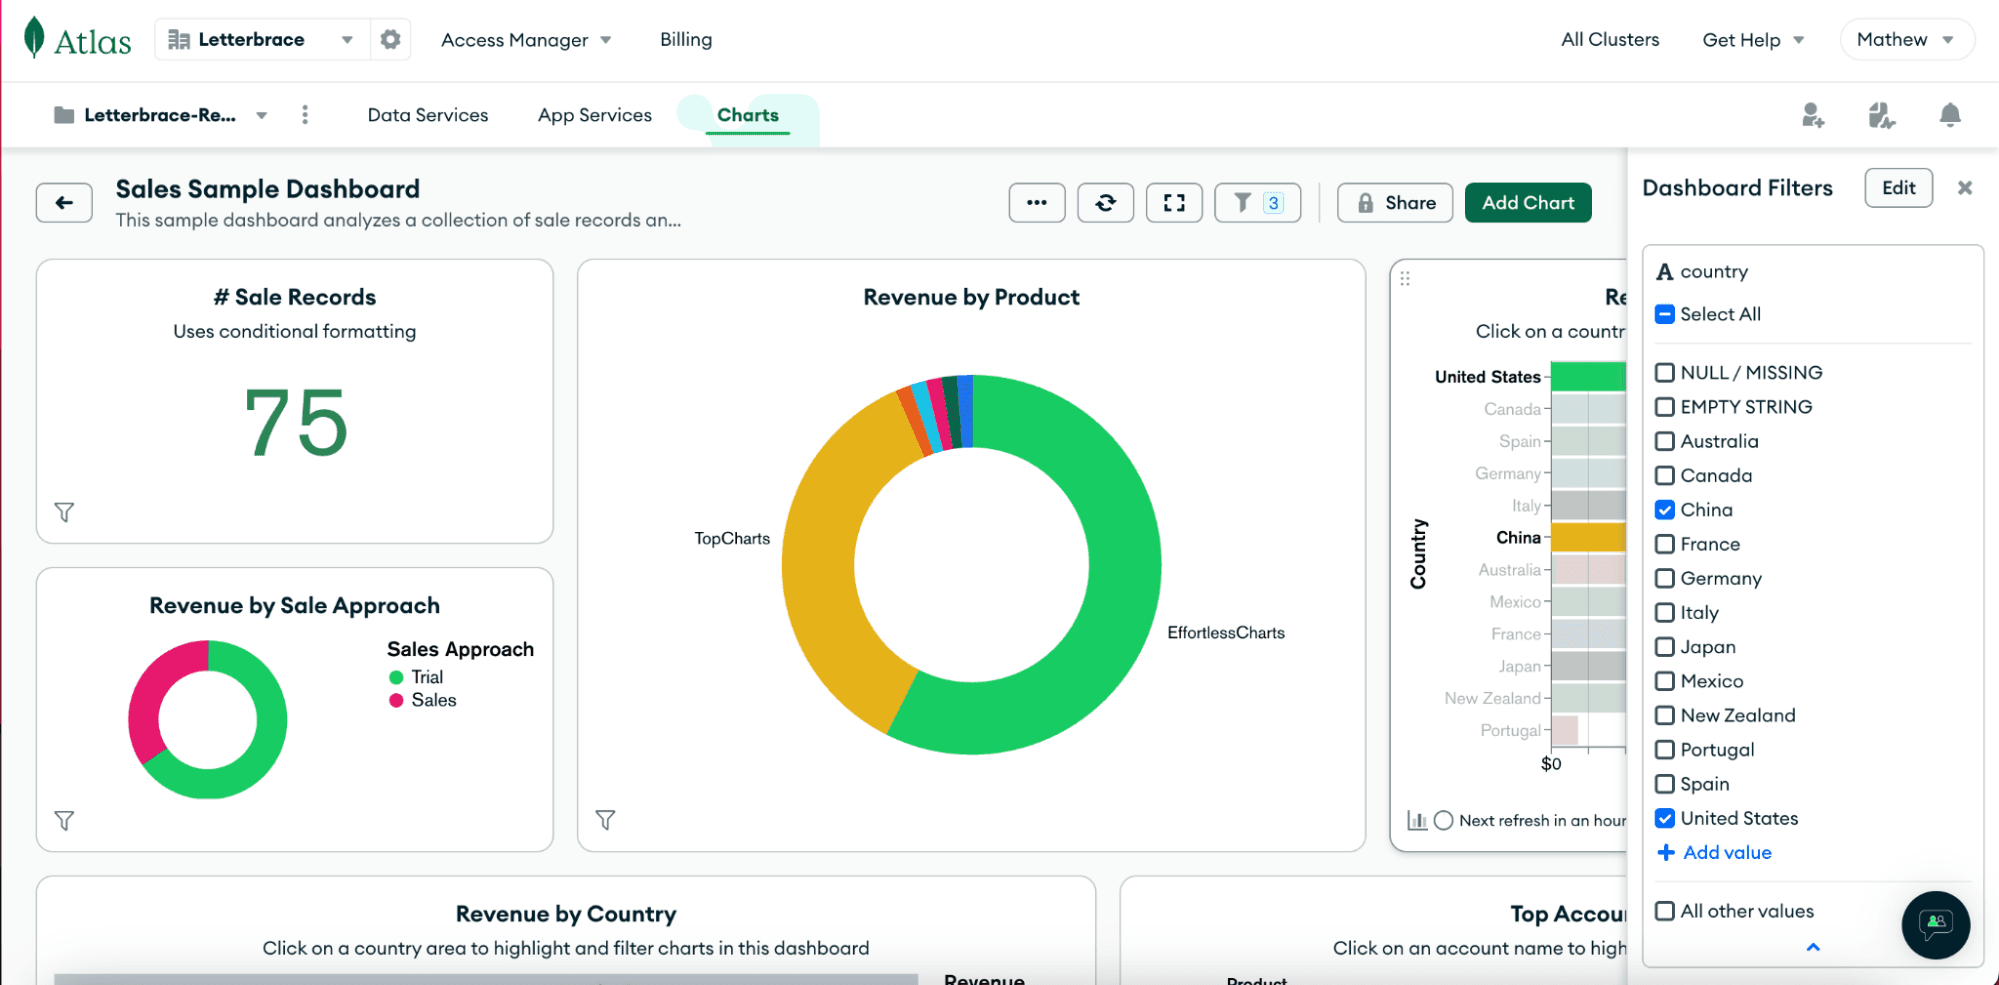Image resolution: width=1999 pixels, height=985 pixels.
Task: Open the more options ellipsis menu
Action: (x=1037, y=202)
